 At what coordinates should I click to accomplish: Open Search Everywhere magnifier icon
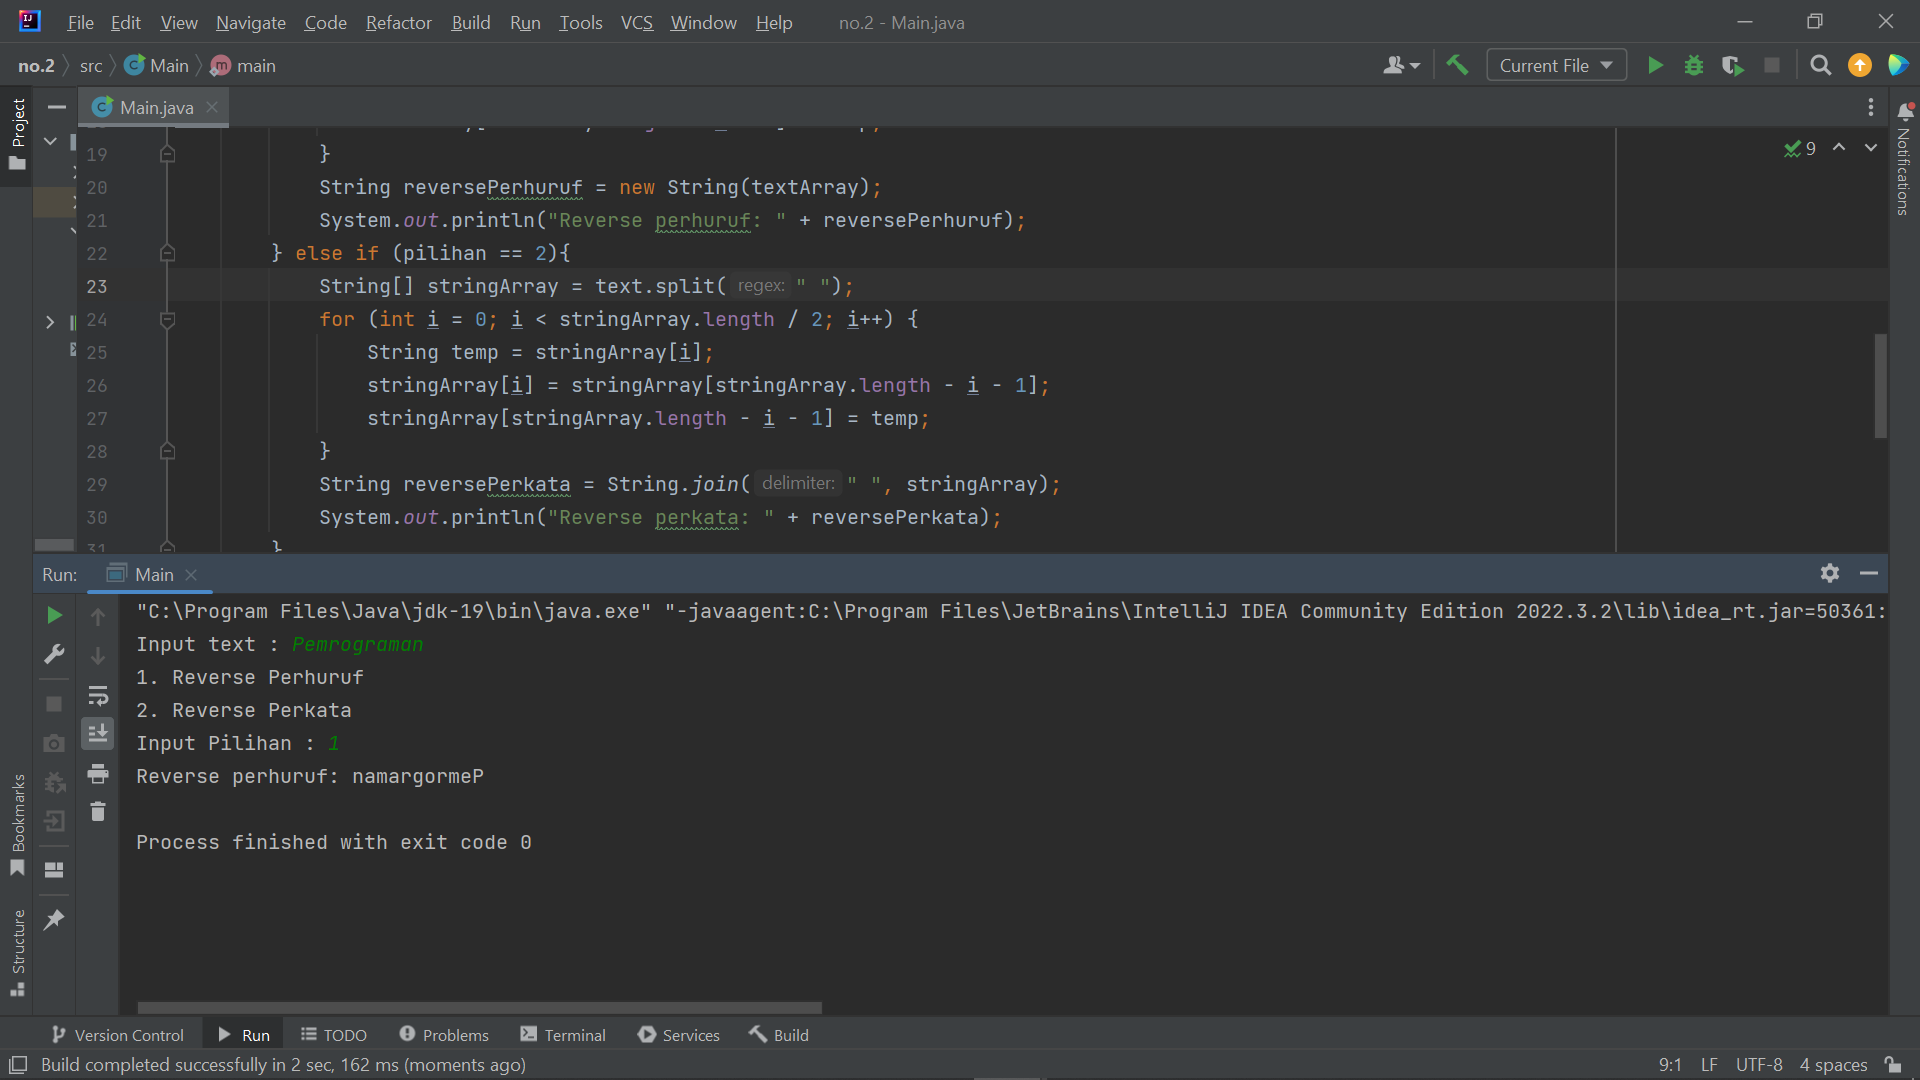(1820, 65)
